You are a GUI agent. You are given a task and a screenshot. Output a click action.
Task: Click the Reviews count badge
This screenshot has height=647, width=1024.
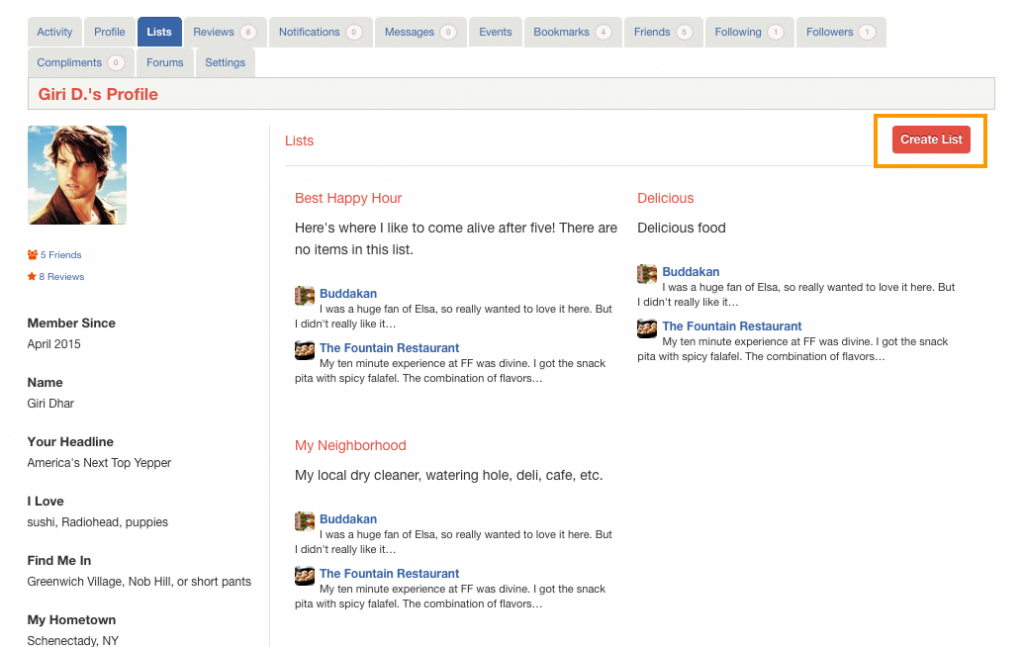[x=248, y=32]
